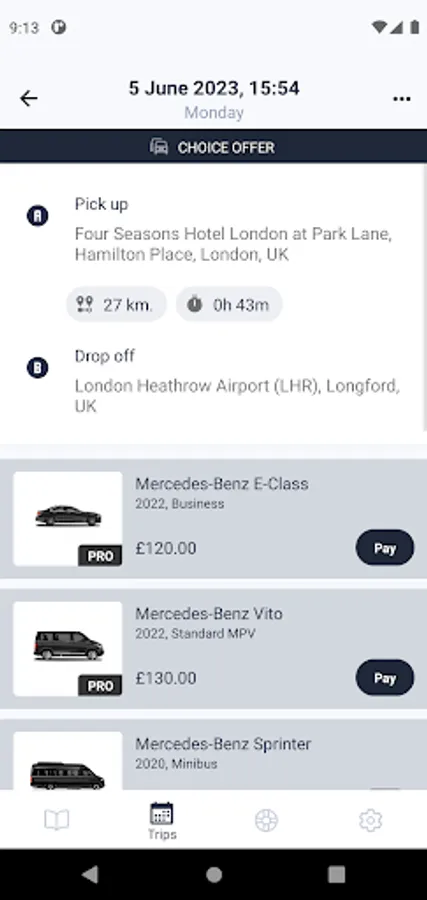Open the three-dot overflow menu
Screen dimensions: 427x900
coord(401,99)
